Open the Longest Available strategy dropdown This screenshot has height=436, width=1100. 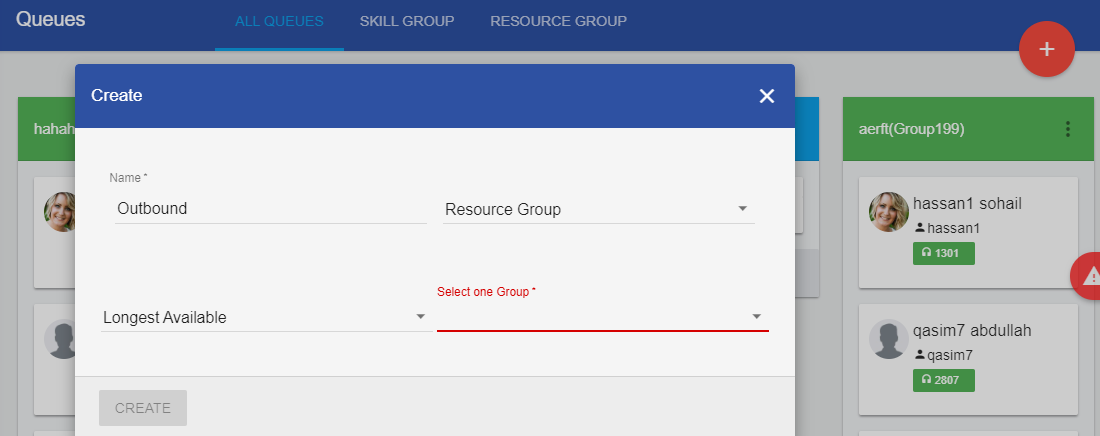[x=264, y=317]
